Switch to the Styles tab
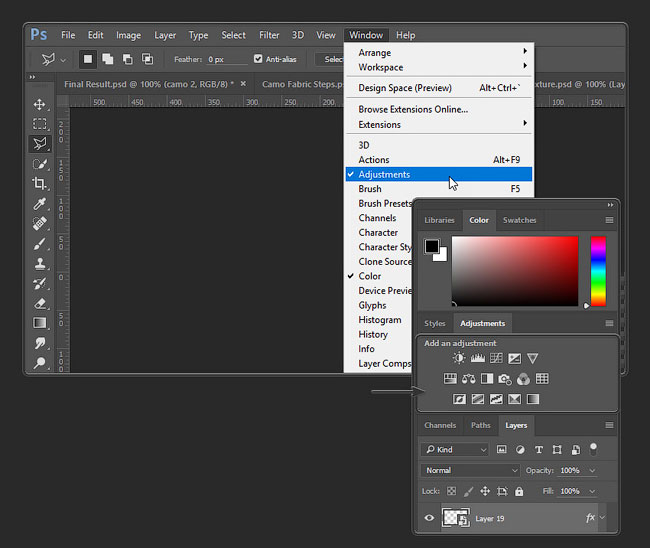650x548 pixels. 434,323
